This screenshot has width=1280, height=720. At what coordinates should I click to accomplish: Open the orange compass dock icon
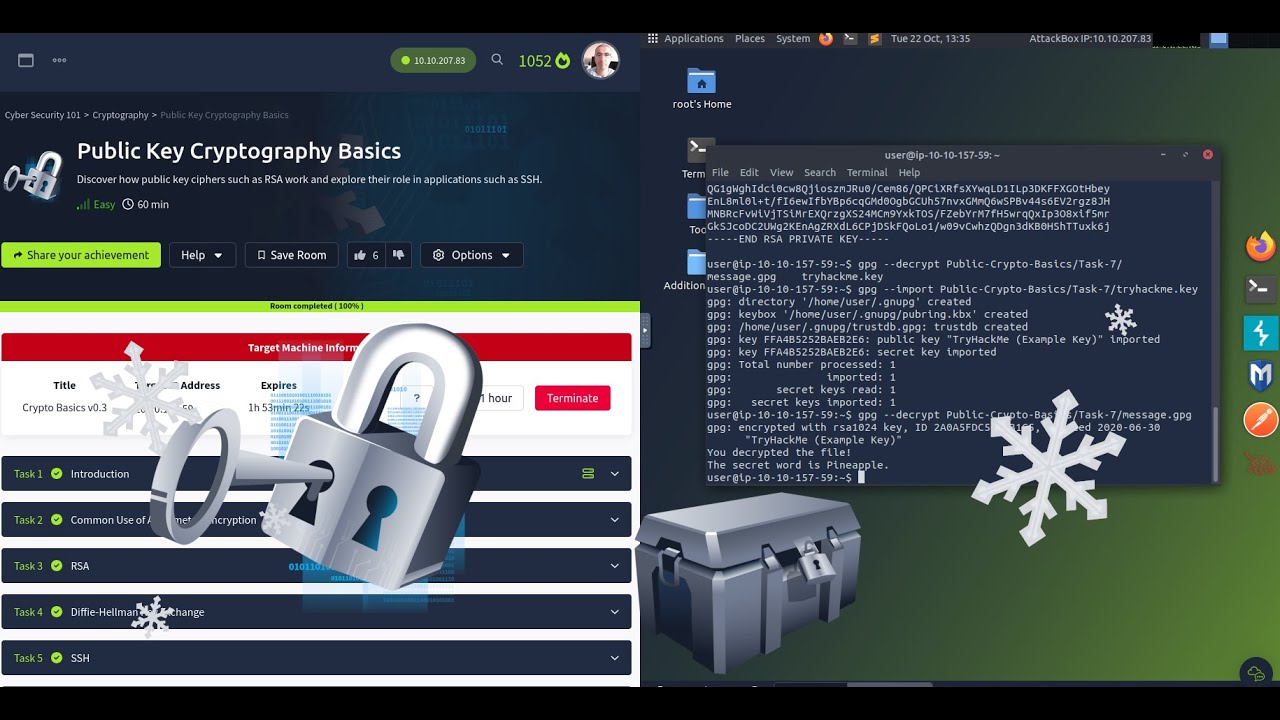1261,420
